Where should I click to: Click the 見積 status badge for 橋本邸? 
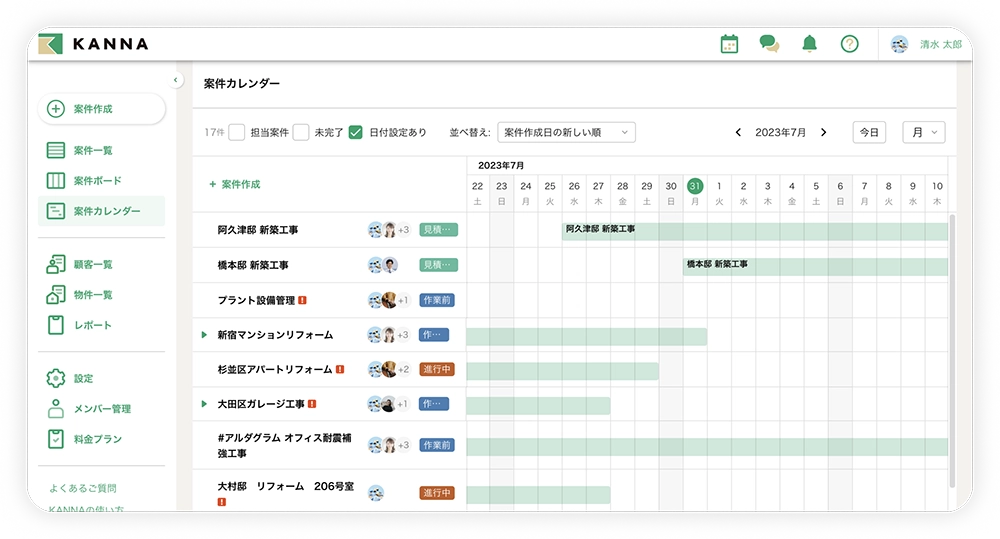point(438,265)
